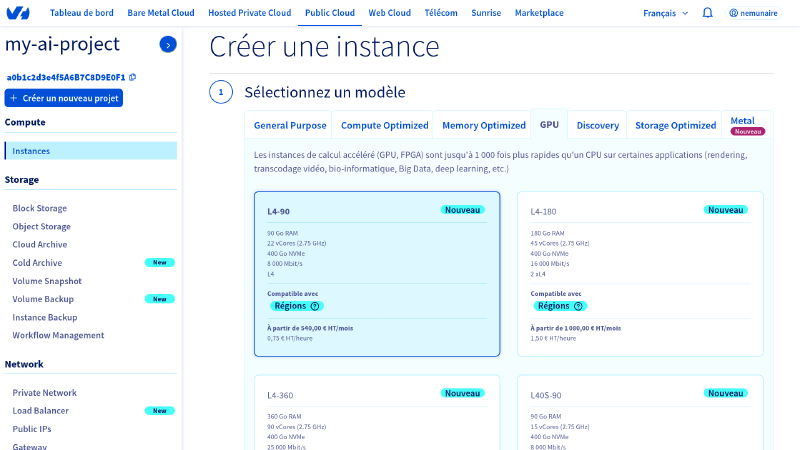This screenshot has width=800, height=450.
Task: Open the notifications bell
Action: pyautogui.click(x=707, y=13)
